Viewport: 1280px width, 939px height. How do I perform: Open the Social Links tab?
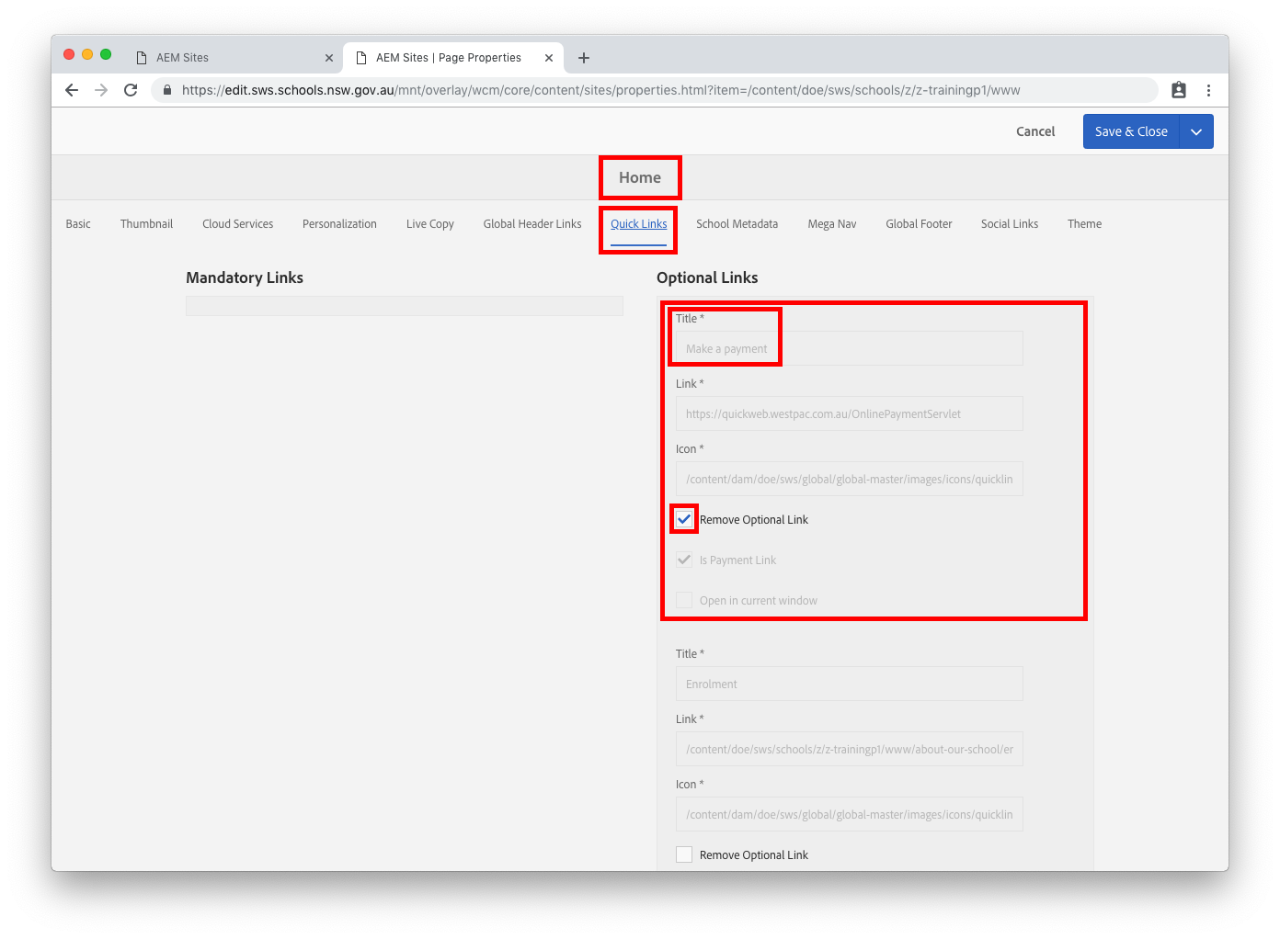1010,224
